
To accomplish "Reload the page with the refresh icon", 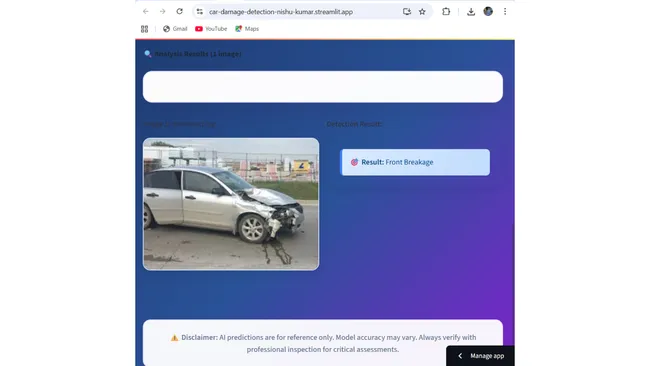I will click(179, 12).
